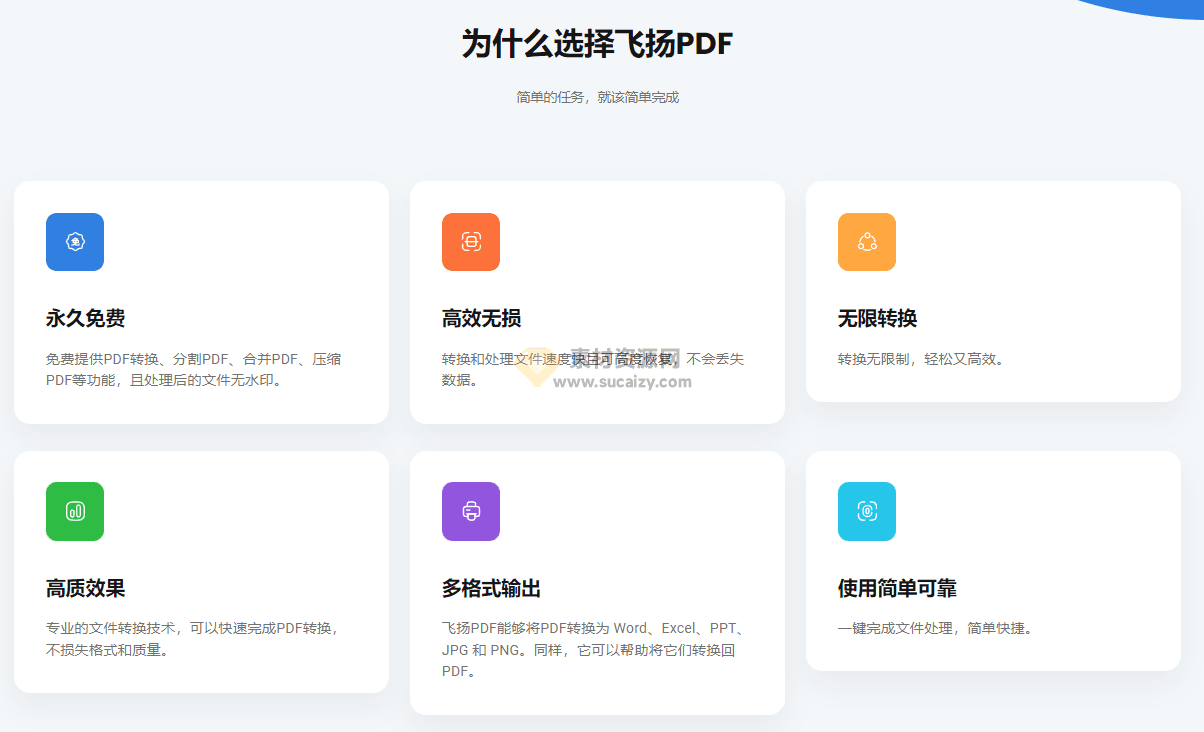Select the subtitle 简单的任务，就该简单完成

point(596,98)
